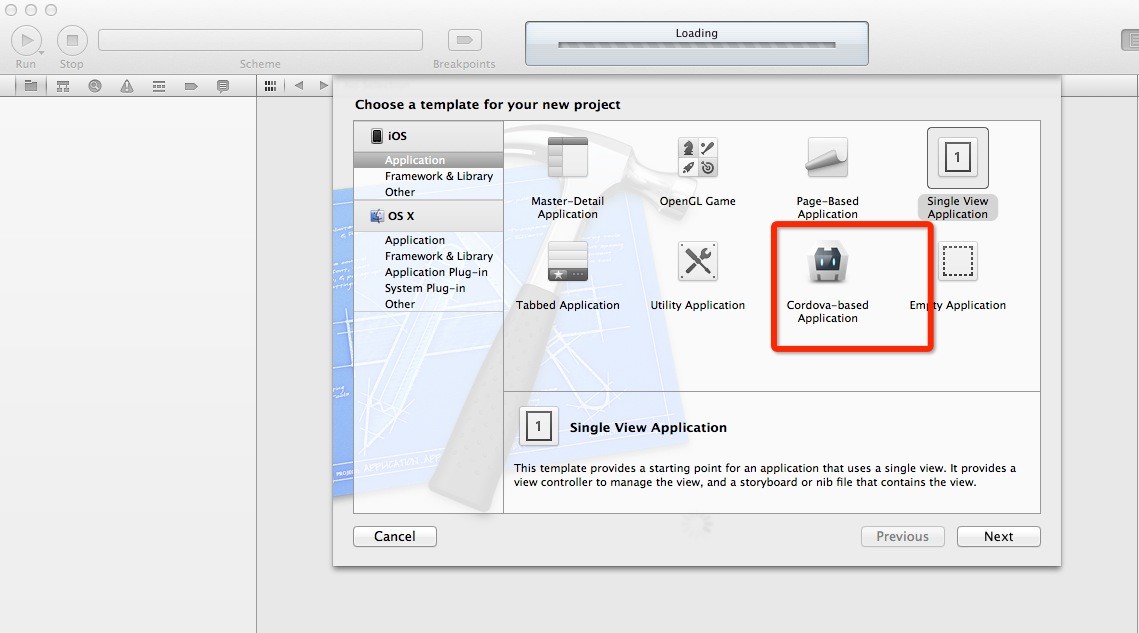Open the related files grid menu

click(270, 86)
